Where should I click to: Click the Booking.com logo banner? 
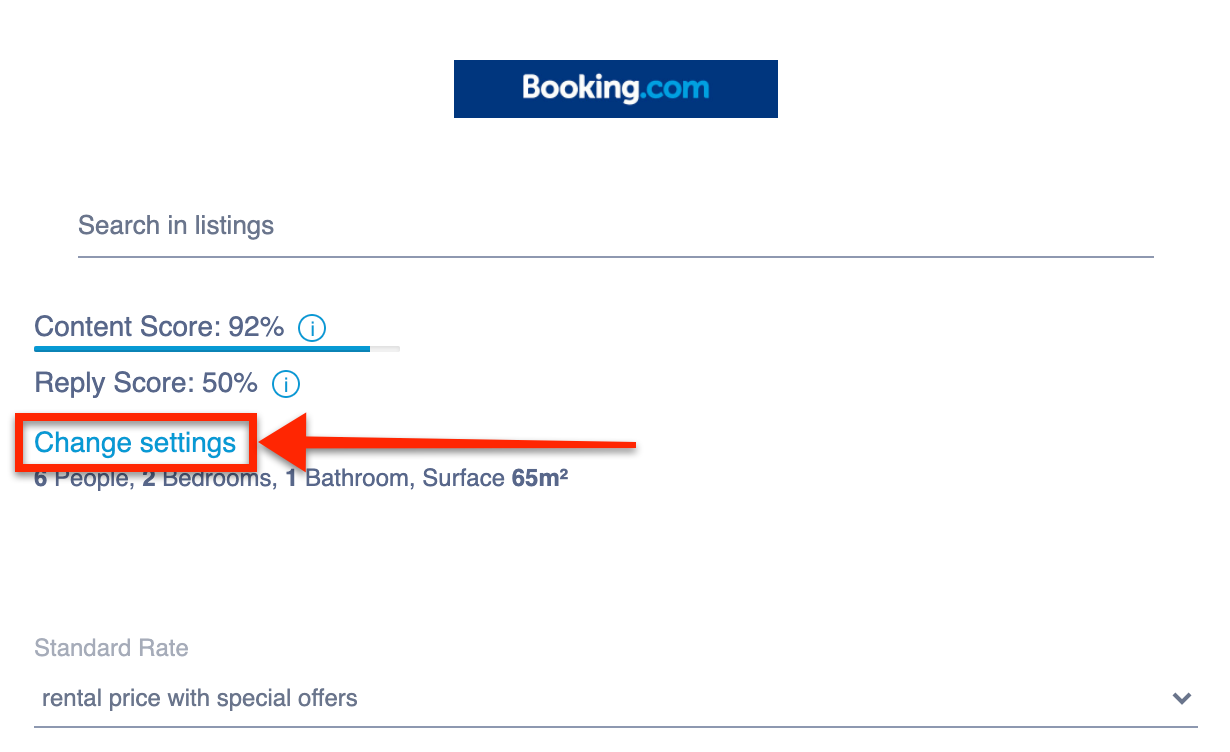coord(615,89)
